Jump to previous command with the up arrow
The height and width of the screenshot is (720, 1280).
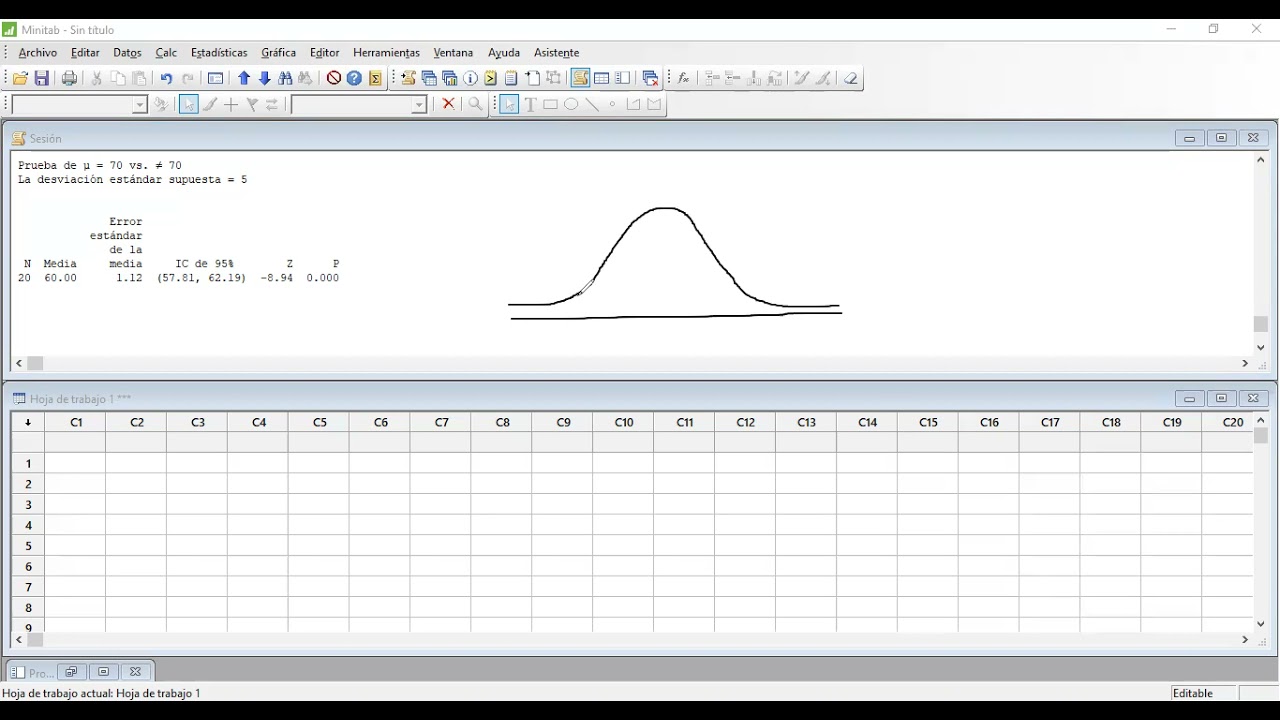click(x=244, y=78)
